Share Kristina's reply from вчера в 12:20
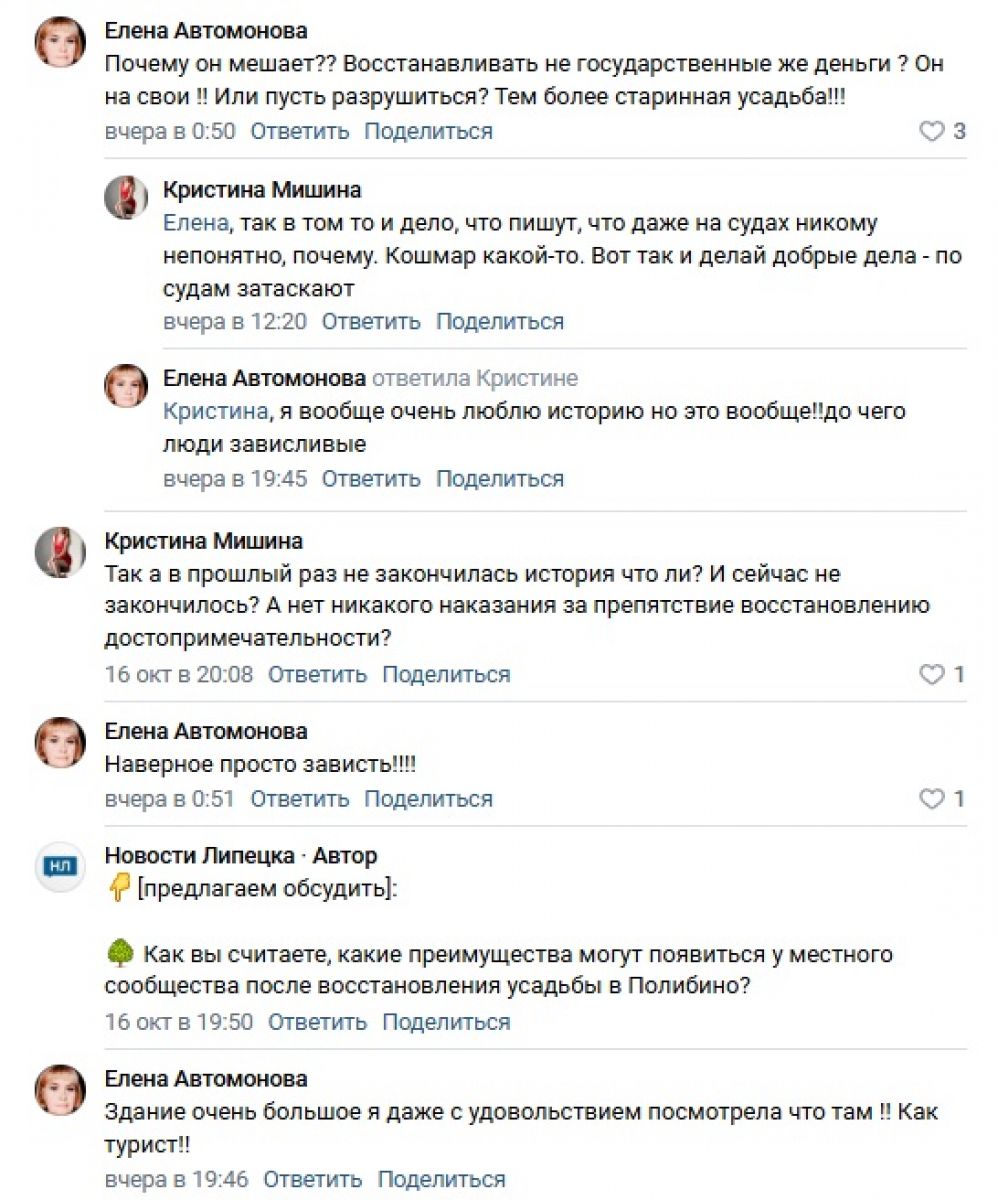 (500, 321)
